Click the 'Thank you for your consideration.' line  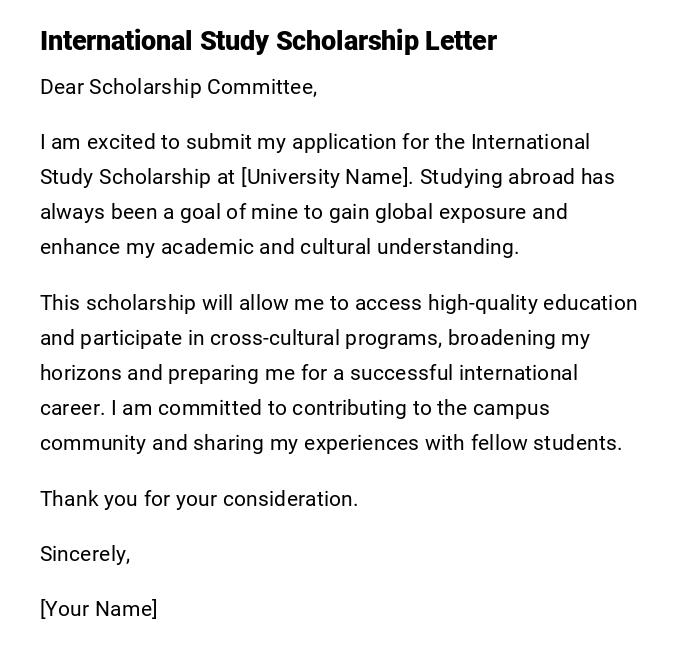[x=198, y=499]
